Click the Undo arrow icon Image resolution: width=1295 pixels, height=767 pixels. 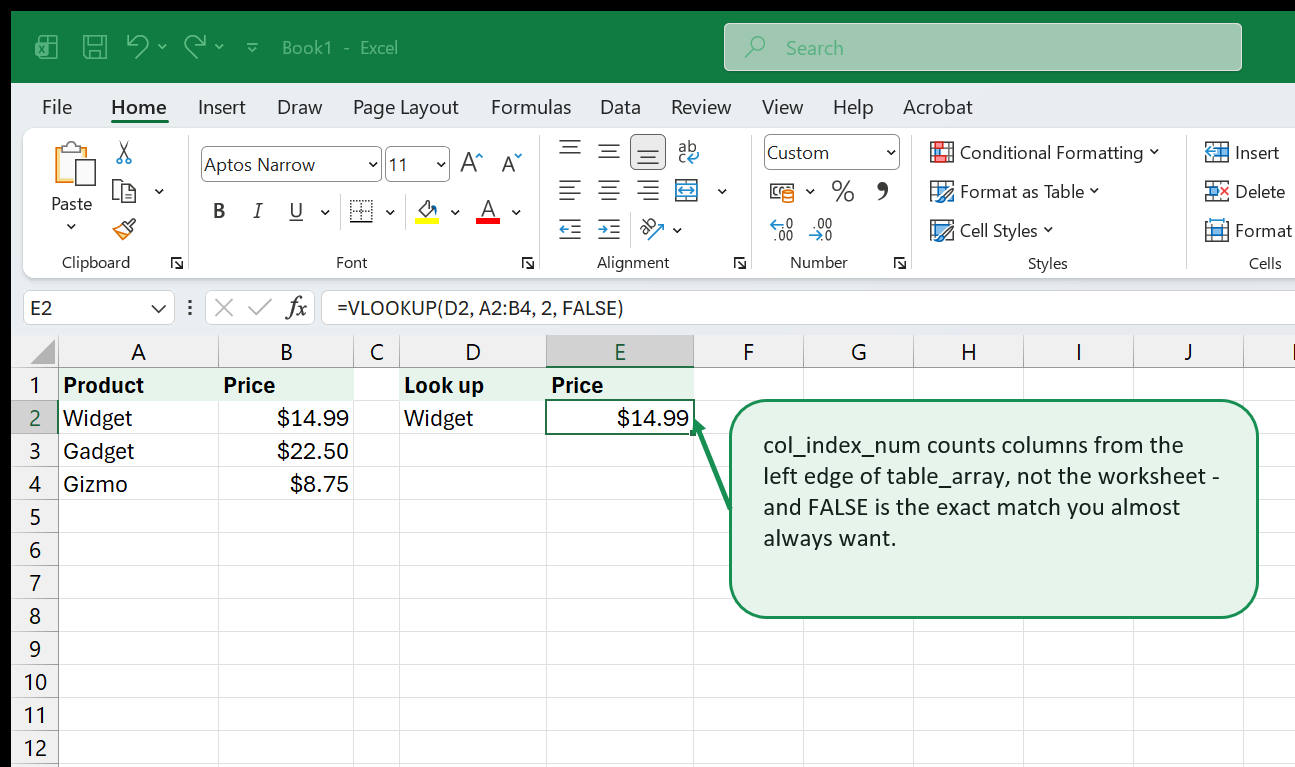138,46
